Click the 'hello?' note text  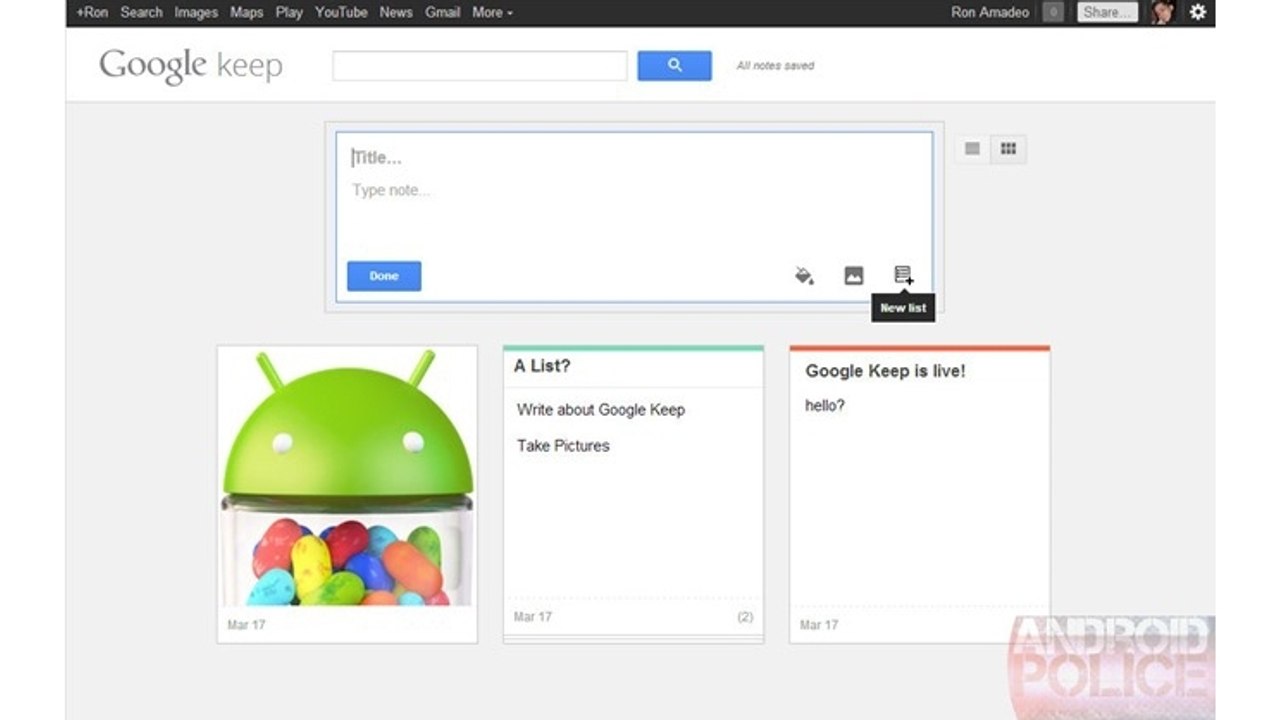coord(825,406)
